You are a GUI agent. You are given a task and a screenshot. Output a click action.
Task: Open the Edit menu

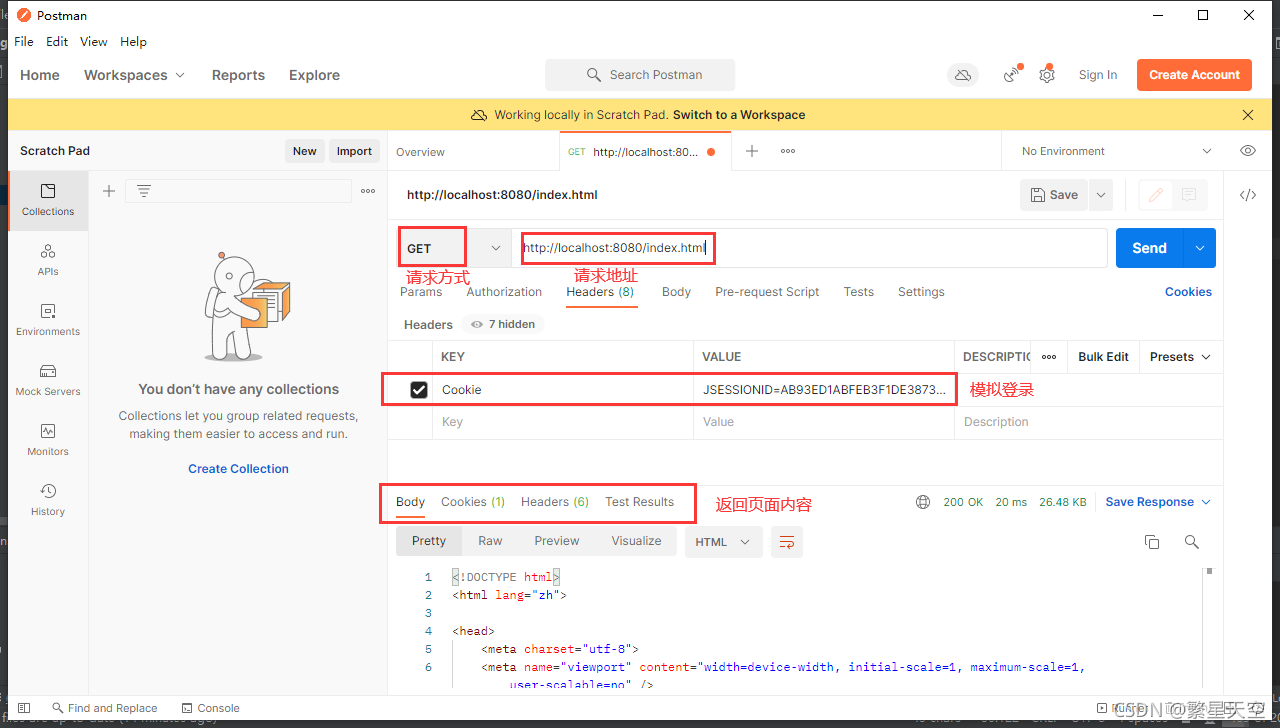click(x=57, y=42)
